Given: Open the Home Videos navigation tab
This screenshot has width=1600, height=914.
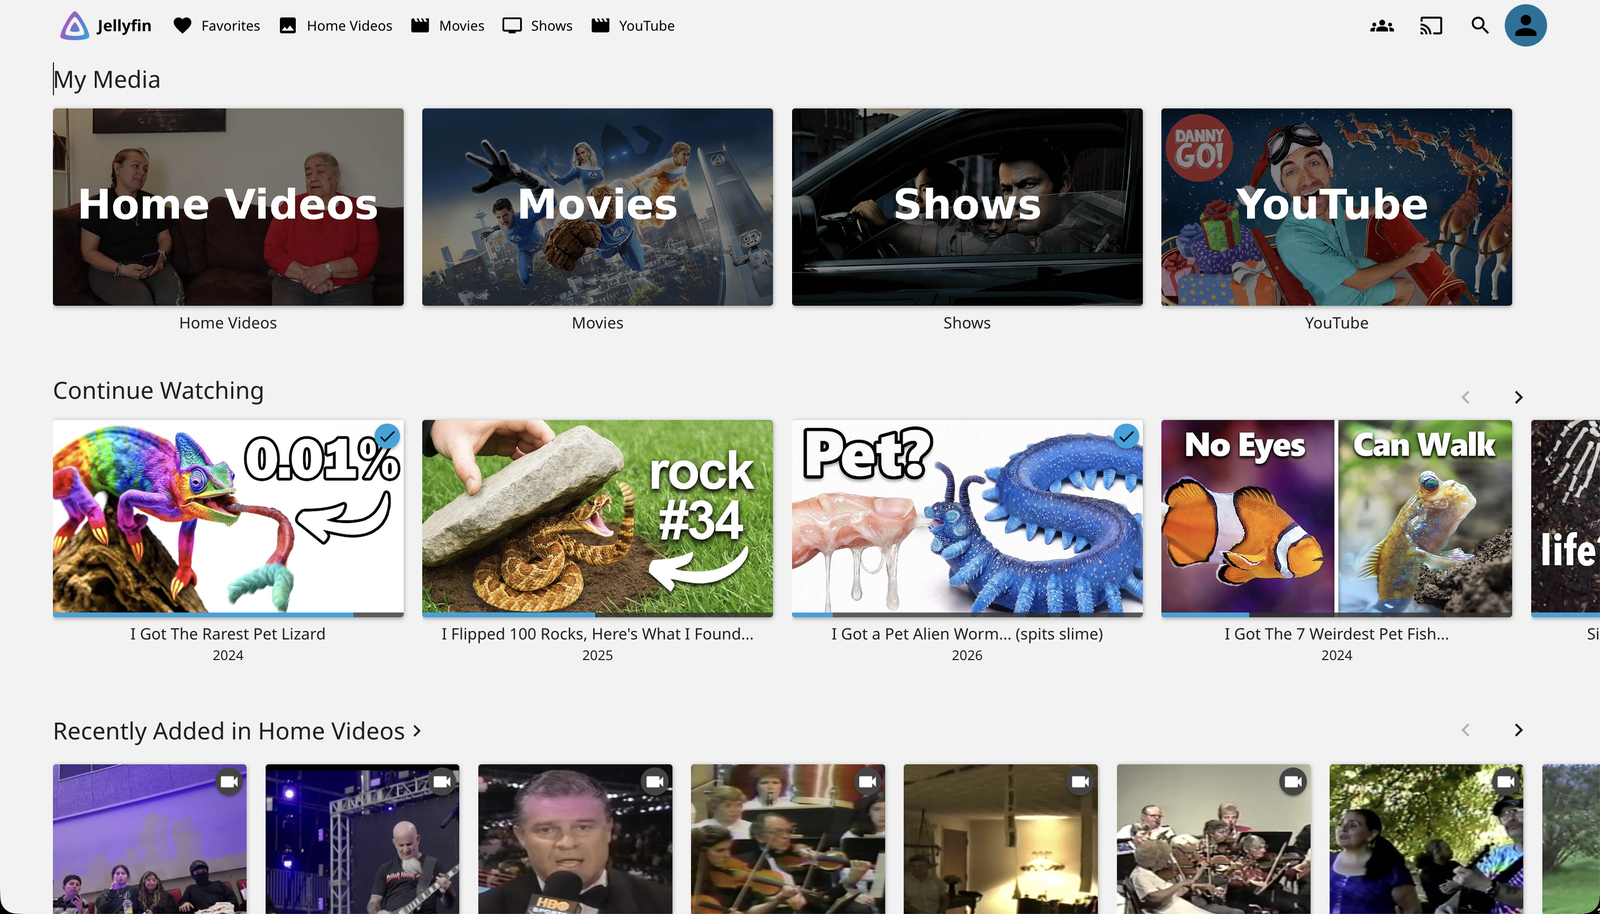Looking at the screenshot, I should pos(336,26).
